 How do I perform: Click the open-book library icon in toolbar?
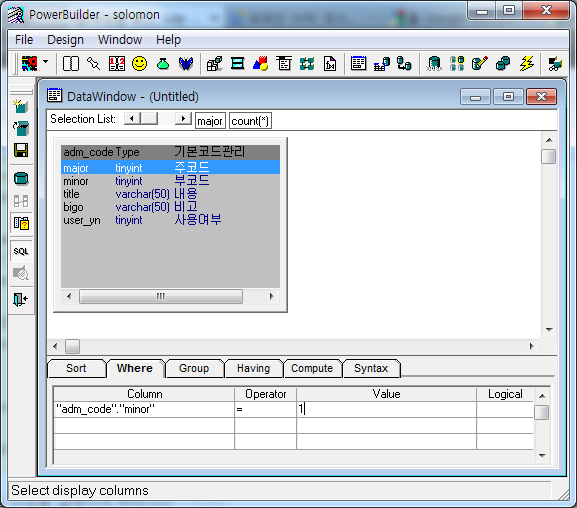(71, 64)
